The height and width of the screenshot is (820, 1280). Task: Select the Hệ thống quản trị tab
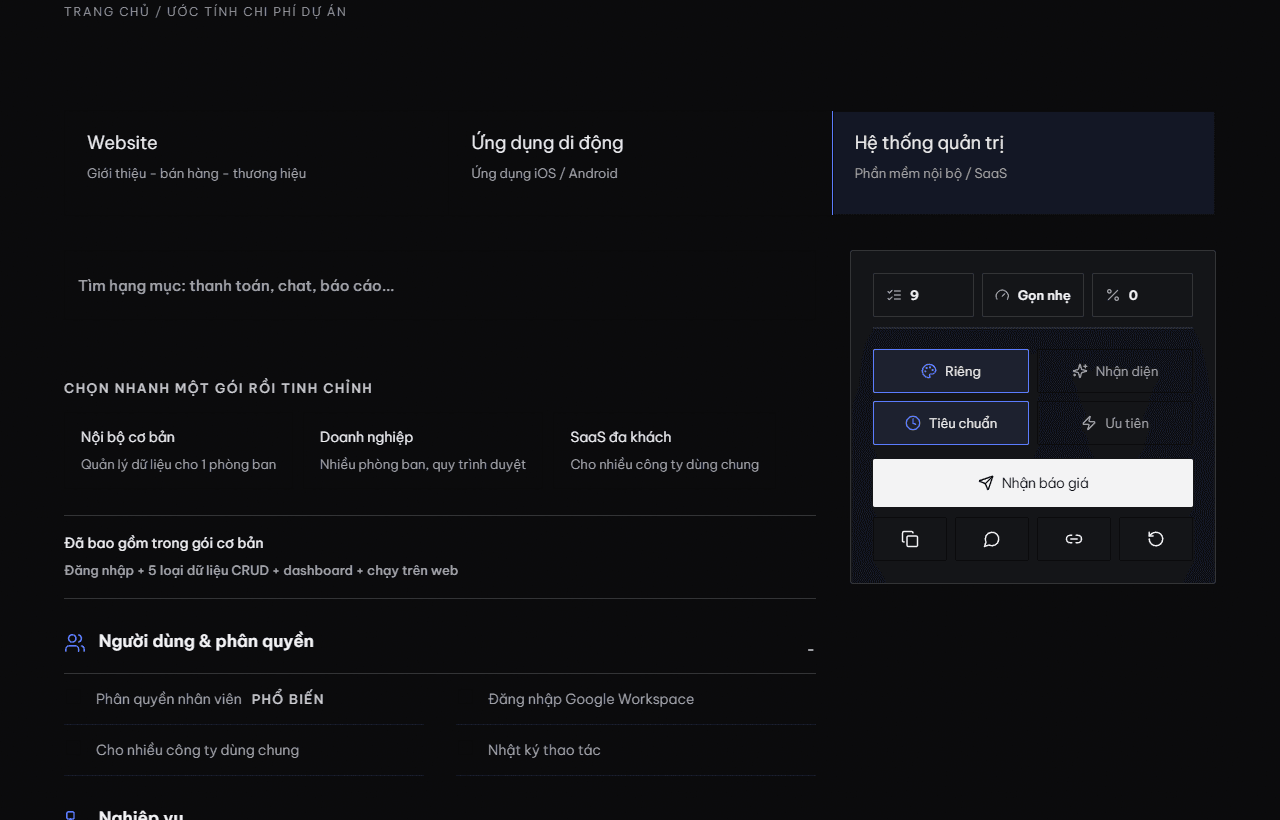(1023, 163)
